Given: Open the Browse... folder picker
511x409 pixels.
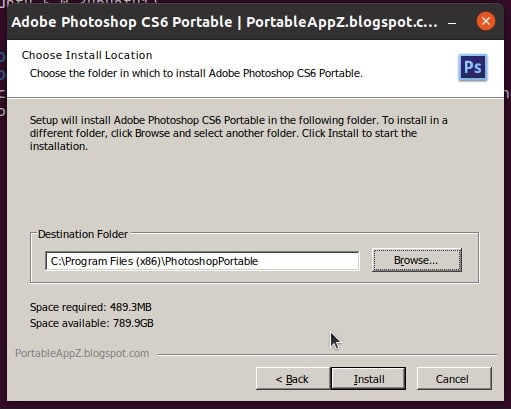Looking at the screenshot, I should tap(417, 260).
